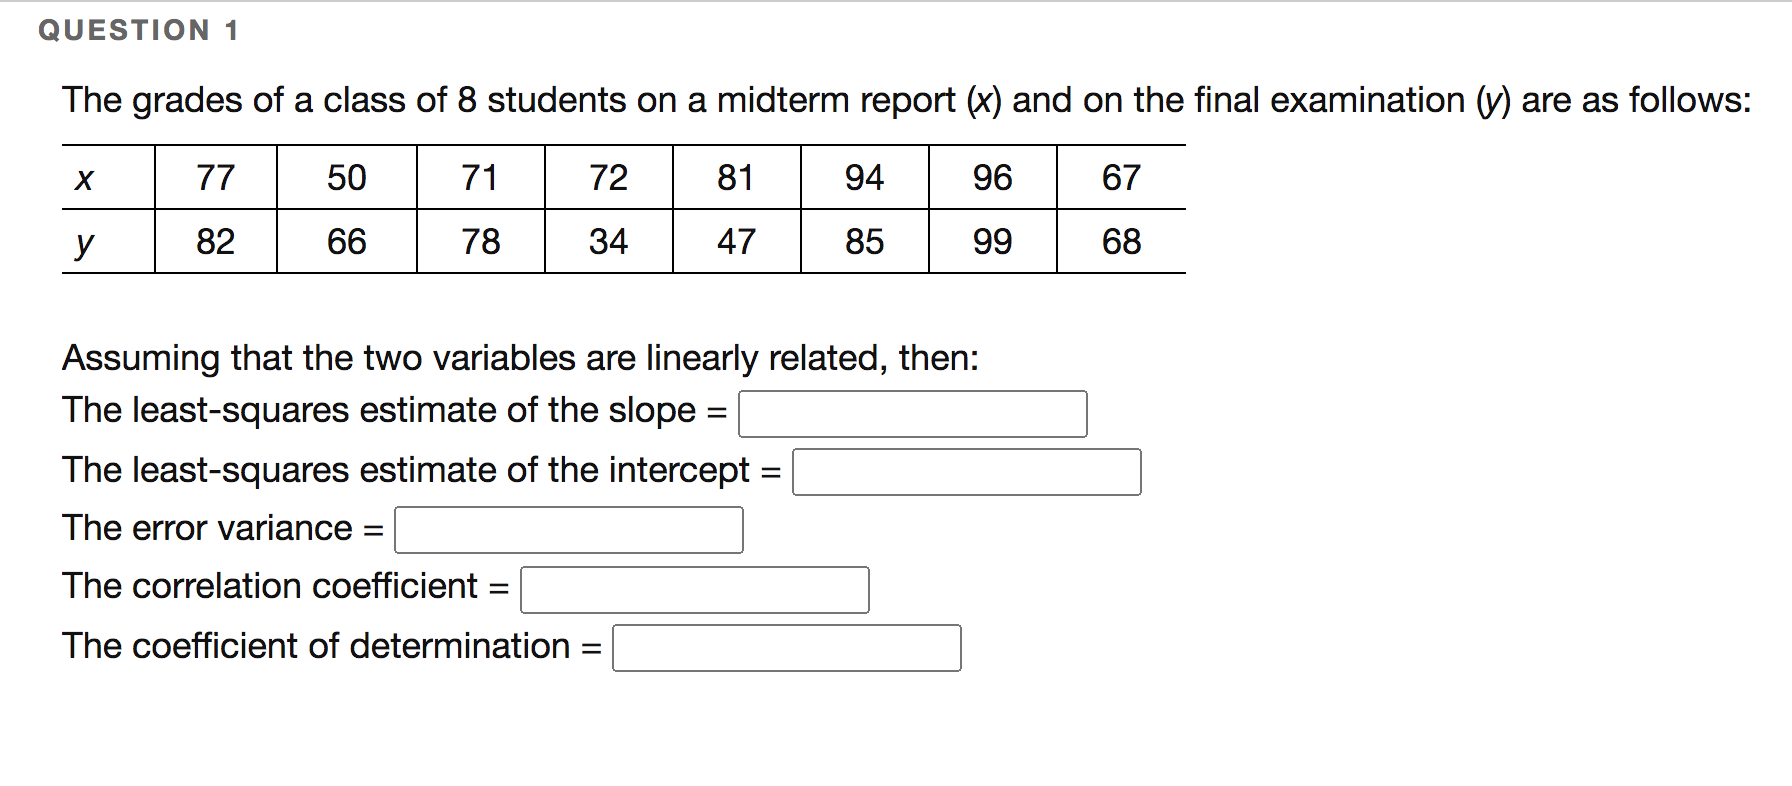
Task: Click the linearly related assumption sentence
Action: (x=520, y=358)
